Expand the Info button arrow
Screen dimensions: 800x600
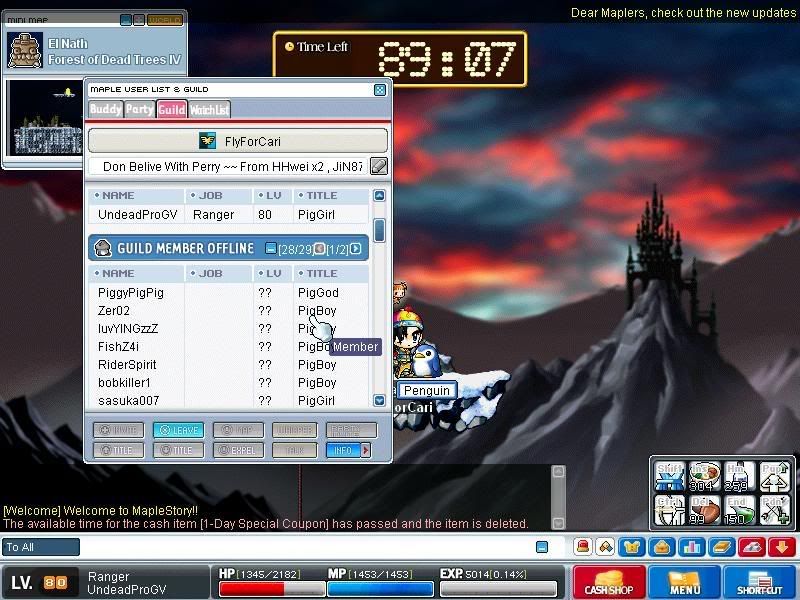point(365,450)
